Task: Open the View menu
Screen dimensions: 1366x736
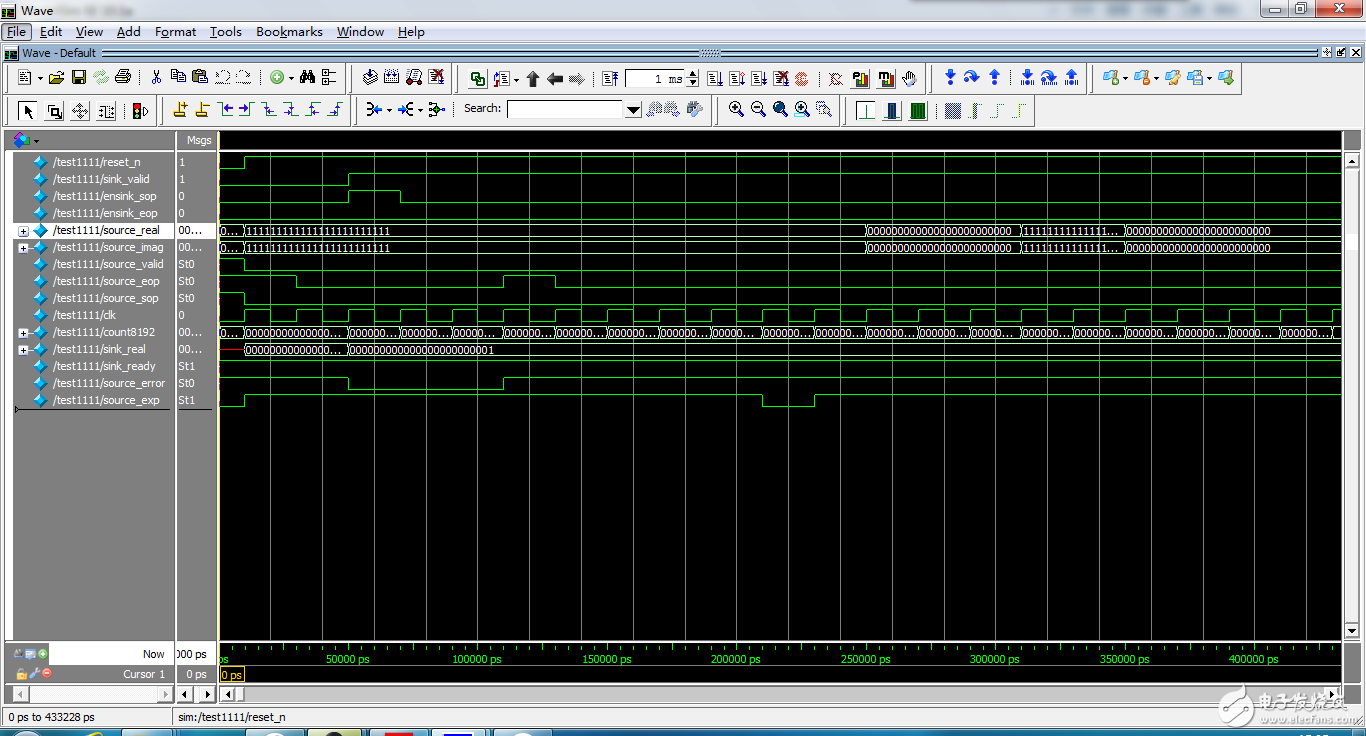Action: [x=89, y=32]
